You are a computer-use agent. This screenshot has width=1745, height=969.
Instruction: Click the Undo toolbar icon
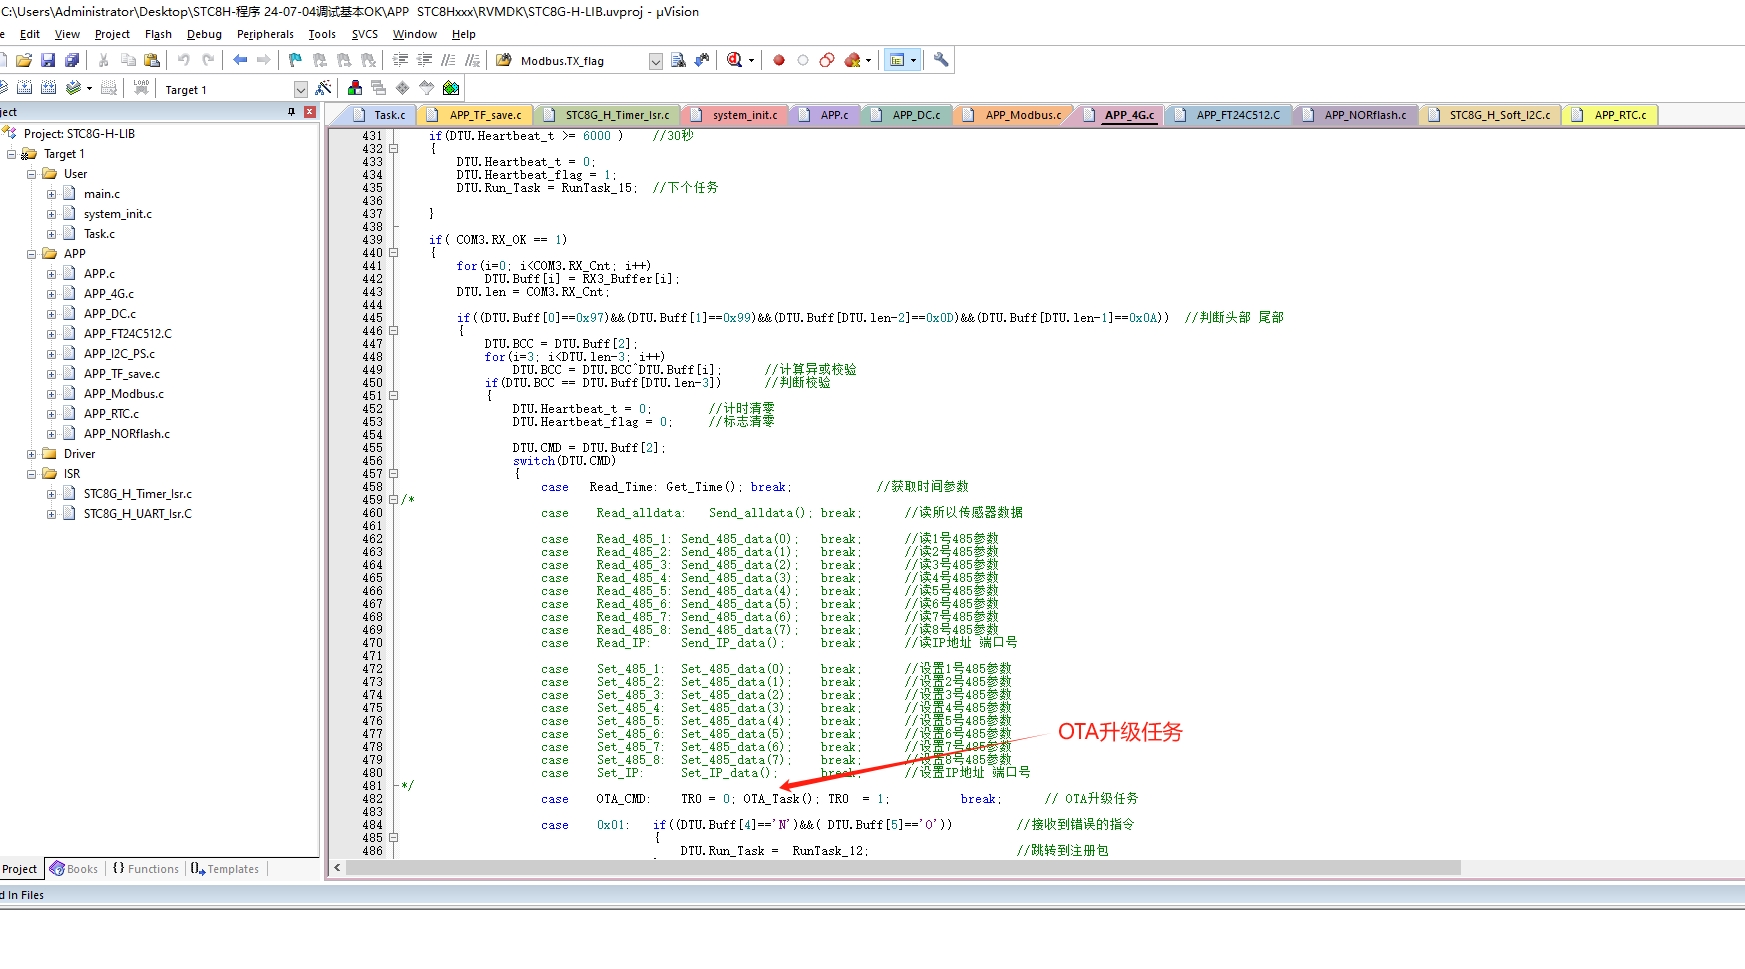click(x=184, y=61)
